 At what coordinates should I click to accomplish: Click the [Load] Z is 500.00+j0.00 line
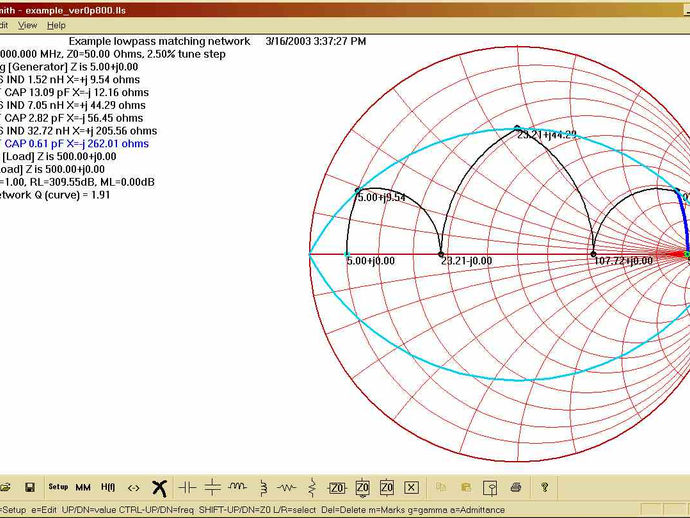point(58,156)
